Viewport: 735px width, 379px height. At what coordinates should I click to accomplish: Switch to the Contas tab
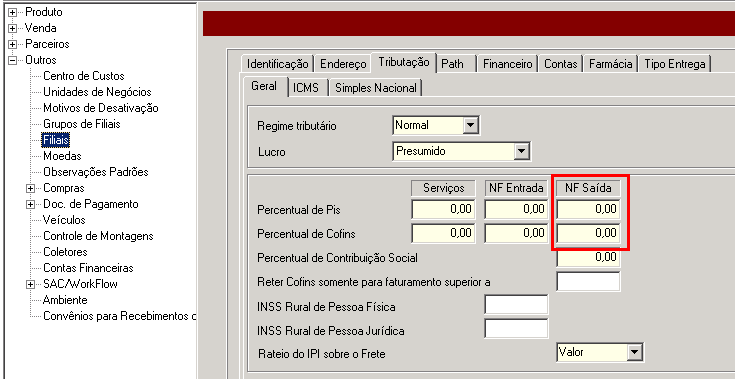pos(561,64)
